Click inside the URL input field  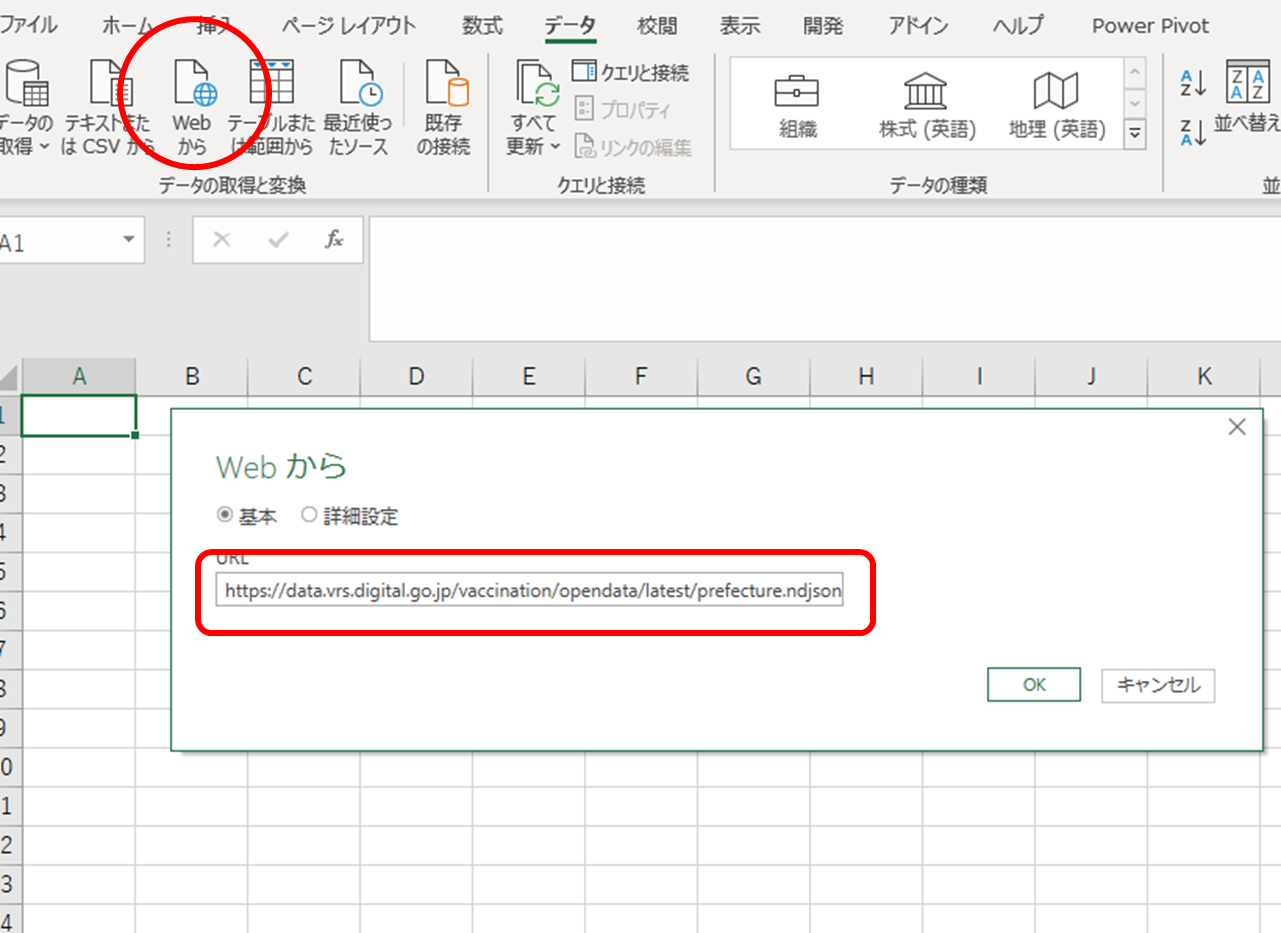pos(530,590)
